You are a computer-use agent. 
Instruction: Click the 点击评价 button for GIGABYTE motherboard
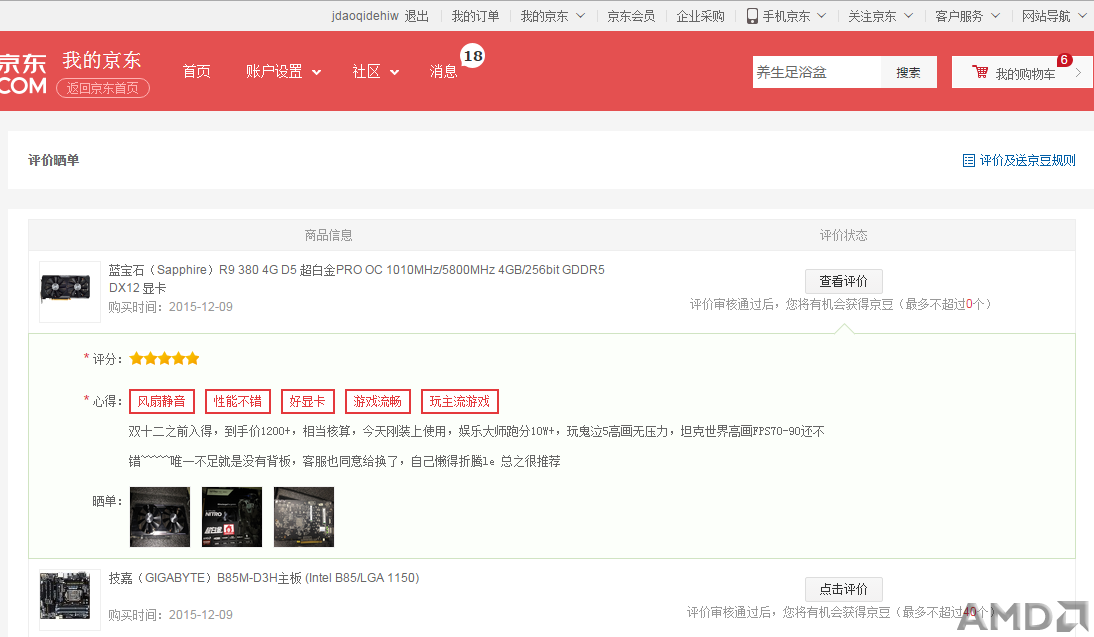pyautogui.click(x=844, y=589)
